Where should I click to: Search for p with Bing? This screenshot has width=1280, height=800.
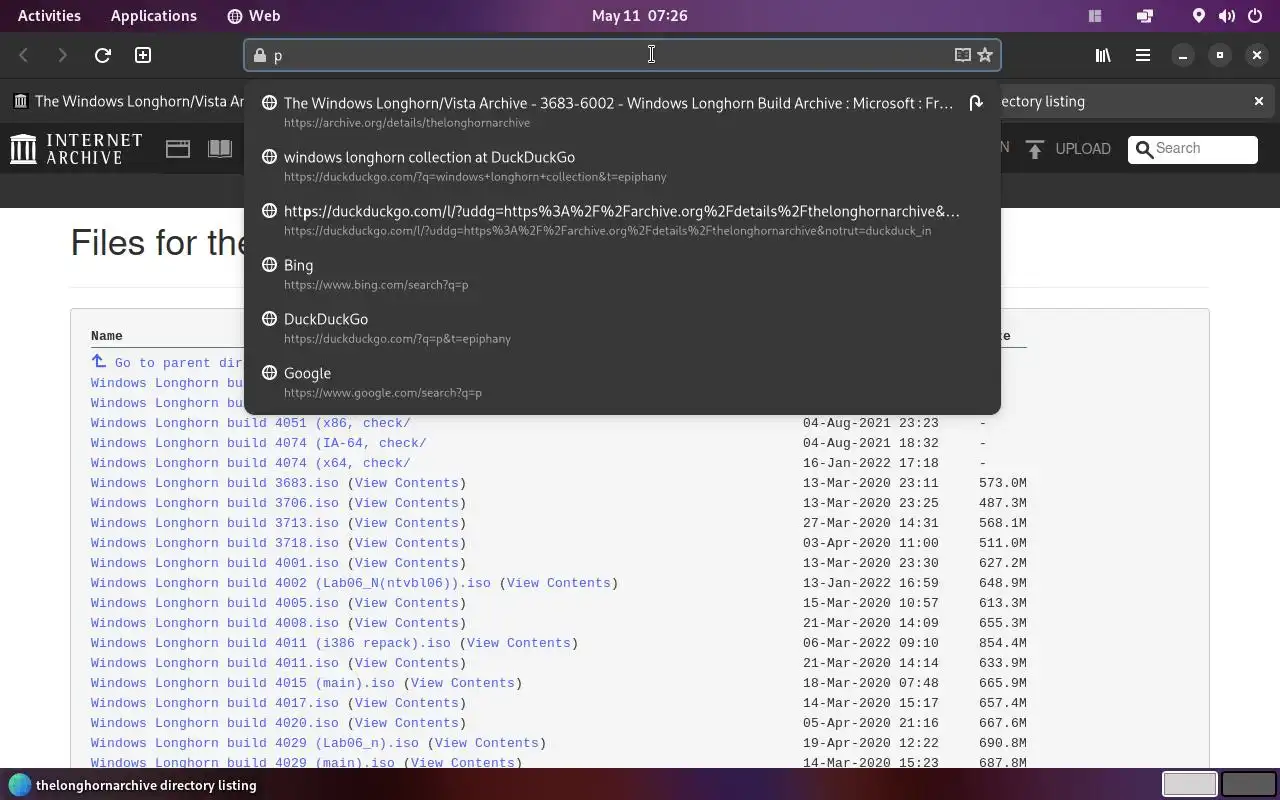[x=622, y=274]
